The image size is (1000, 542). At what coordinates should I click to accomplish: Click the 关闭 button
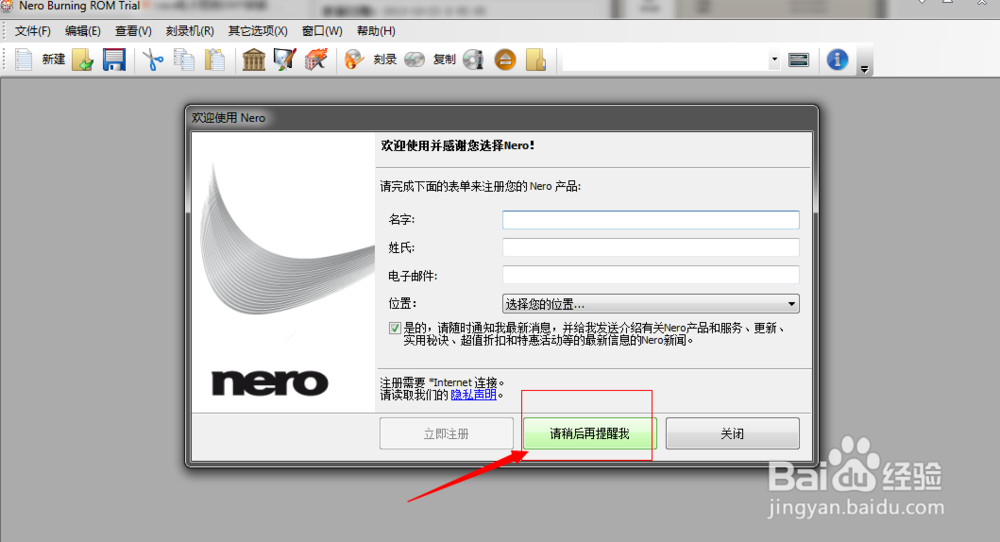pyautogui.click(x=732, y=434)
